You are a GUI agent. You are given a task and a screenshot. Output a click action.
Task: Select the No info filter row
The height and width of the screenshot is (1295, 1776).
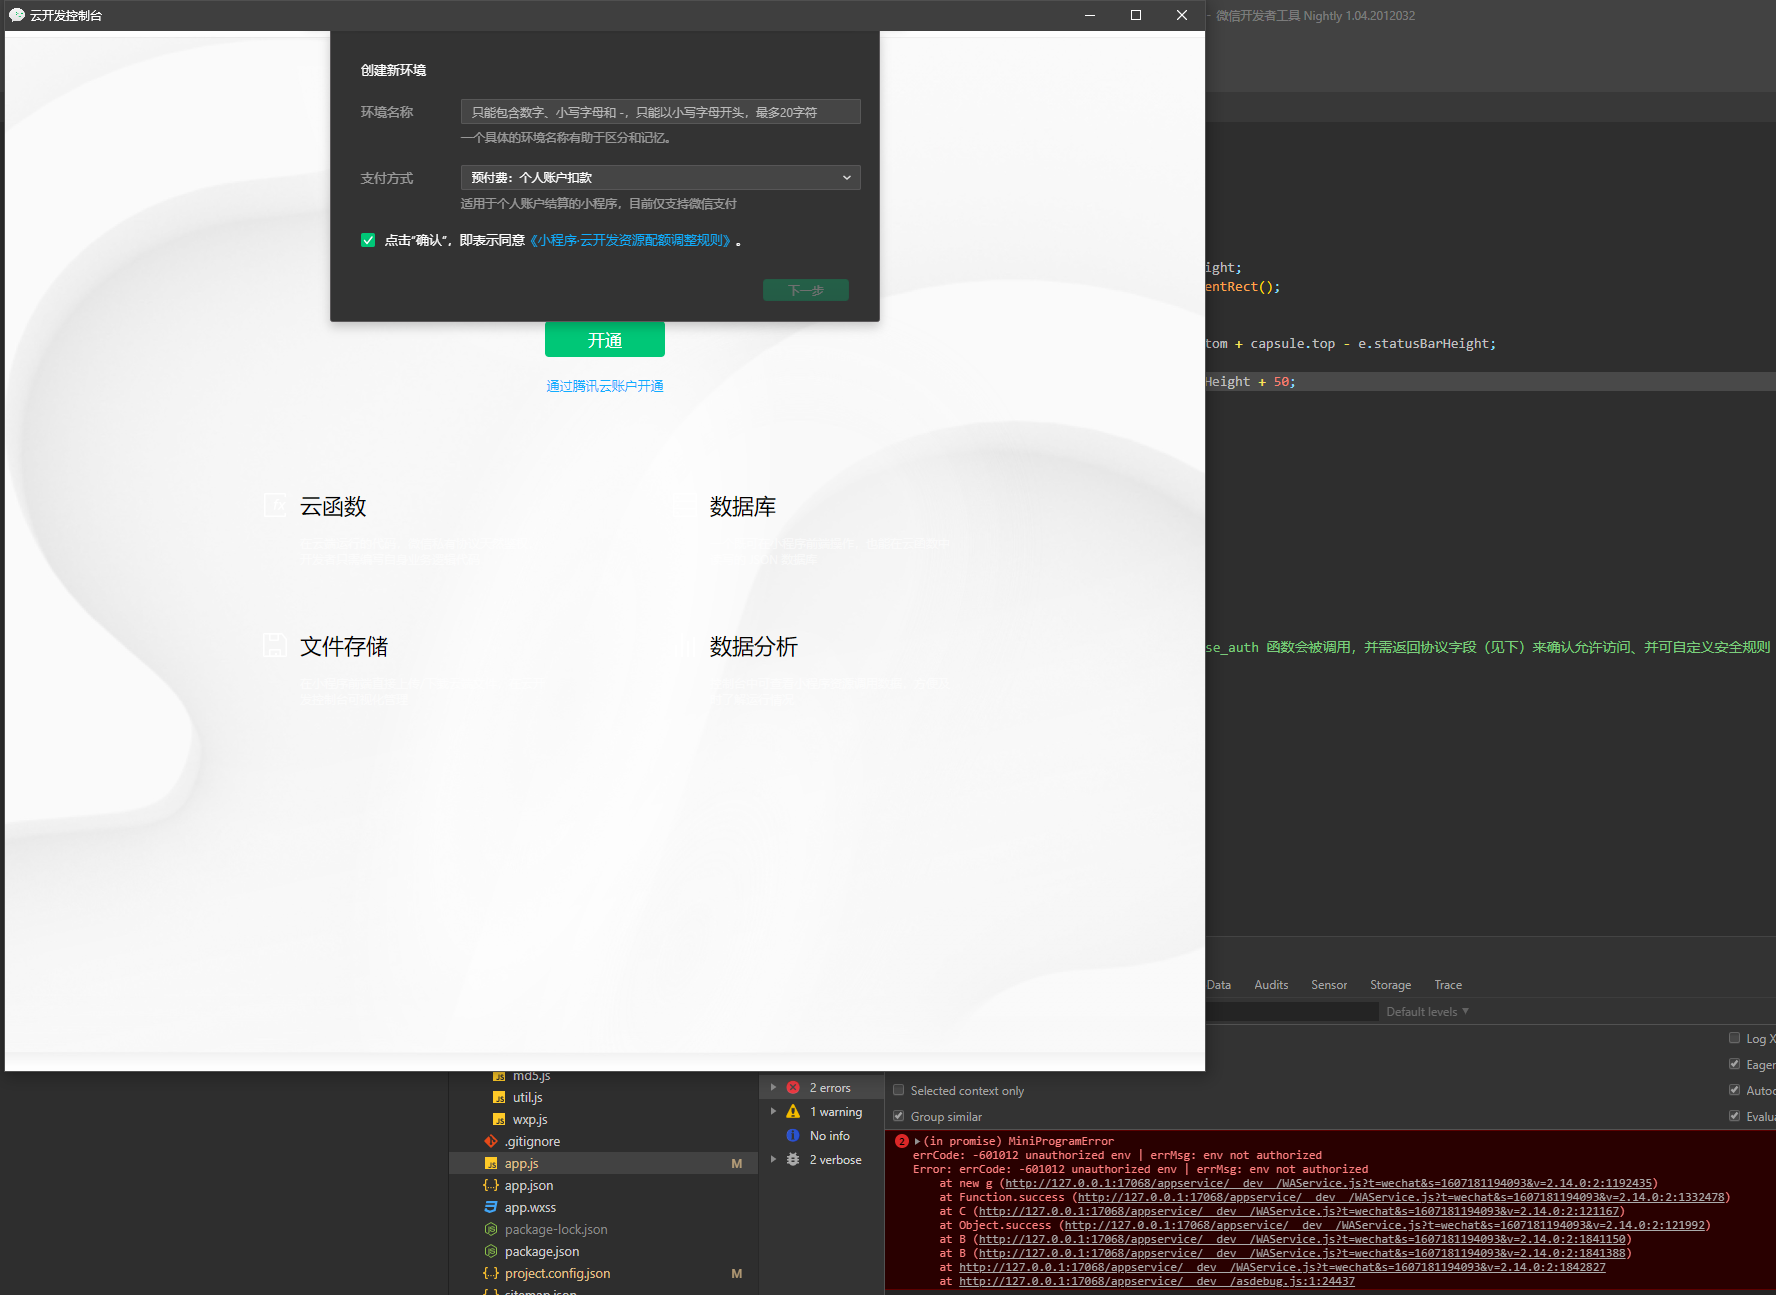coord(822,1136)
